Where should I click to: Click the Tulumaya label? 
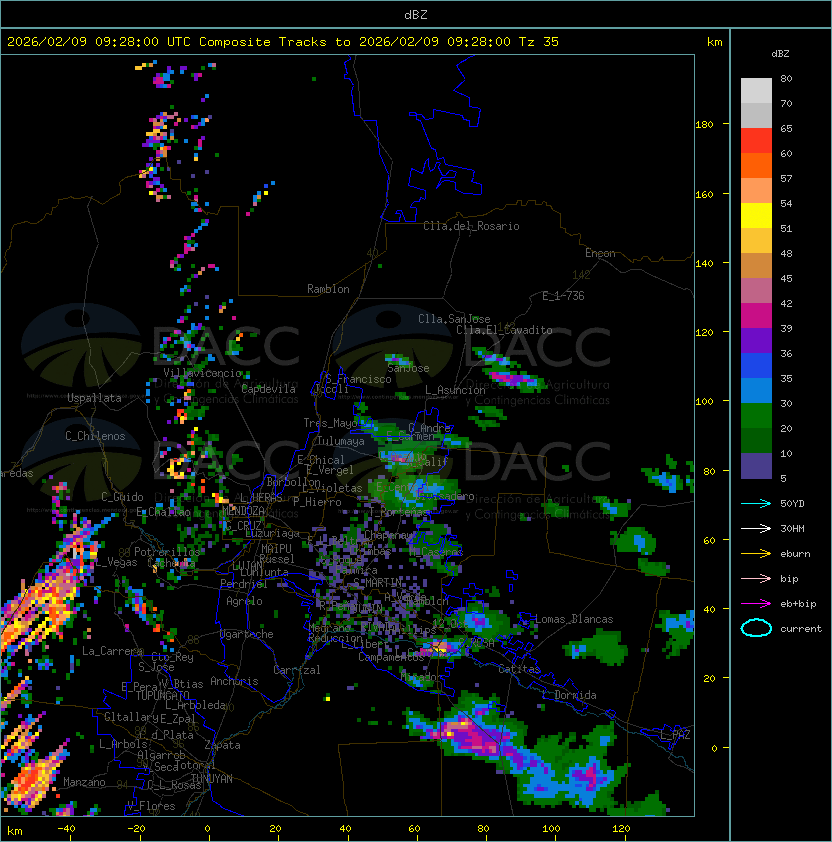(341, 441)
